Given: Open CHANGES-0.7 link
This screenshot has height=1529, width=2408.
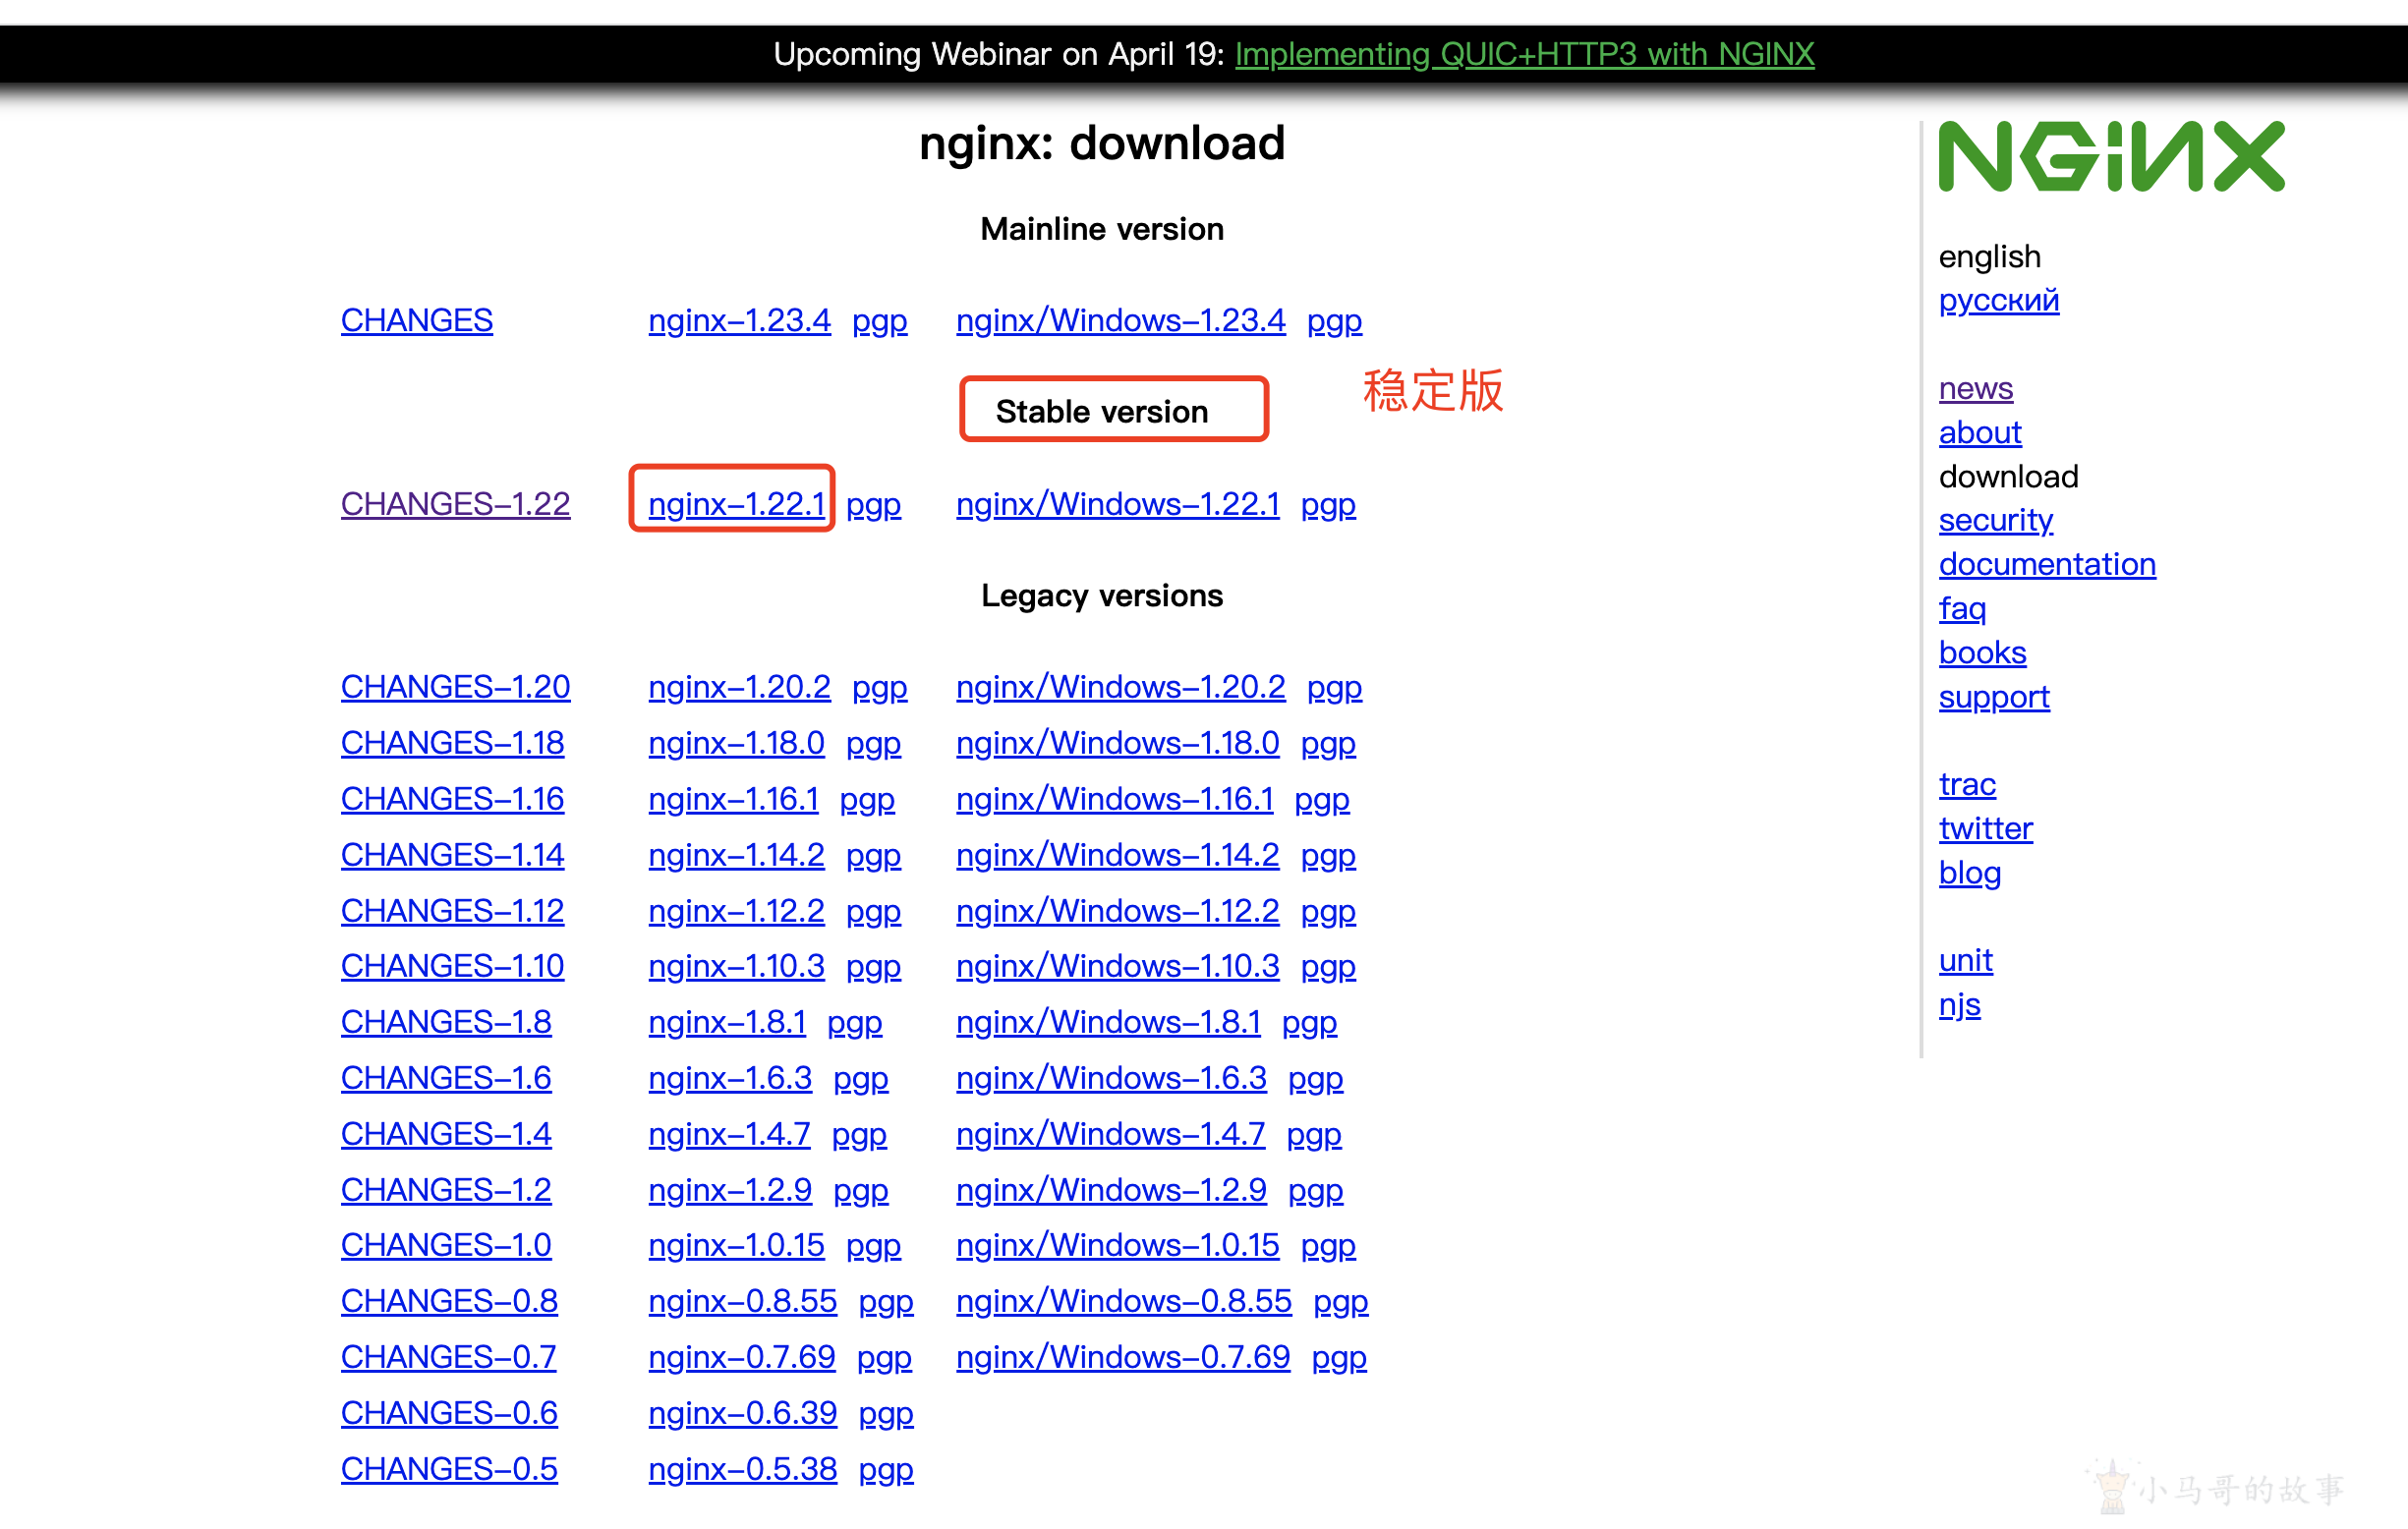Looking at the screenshot, I should point(448,1357).
